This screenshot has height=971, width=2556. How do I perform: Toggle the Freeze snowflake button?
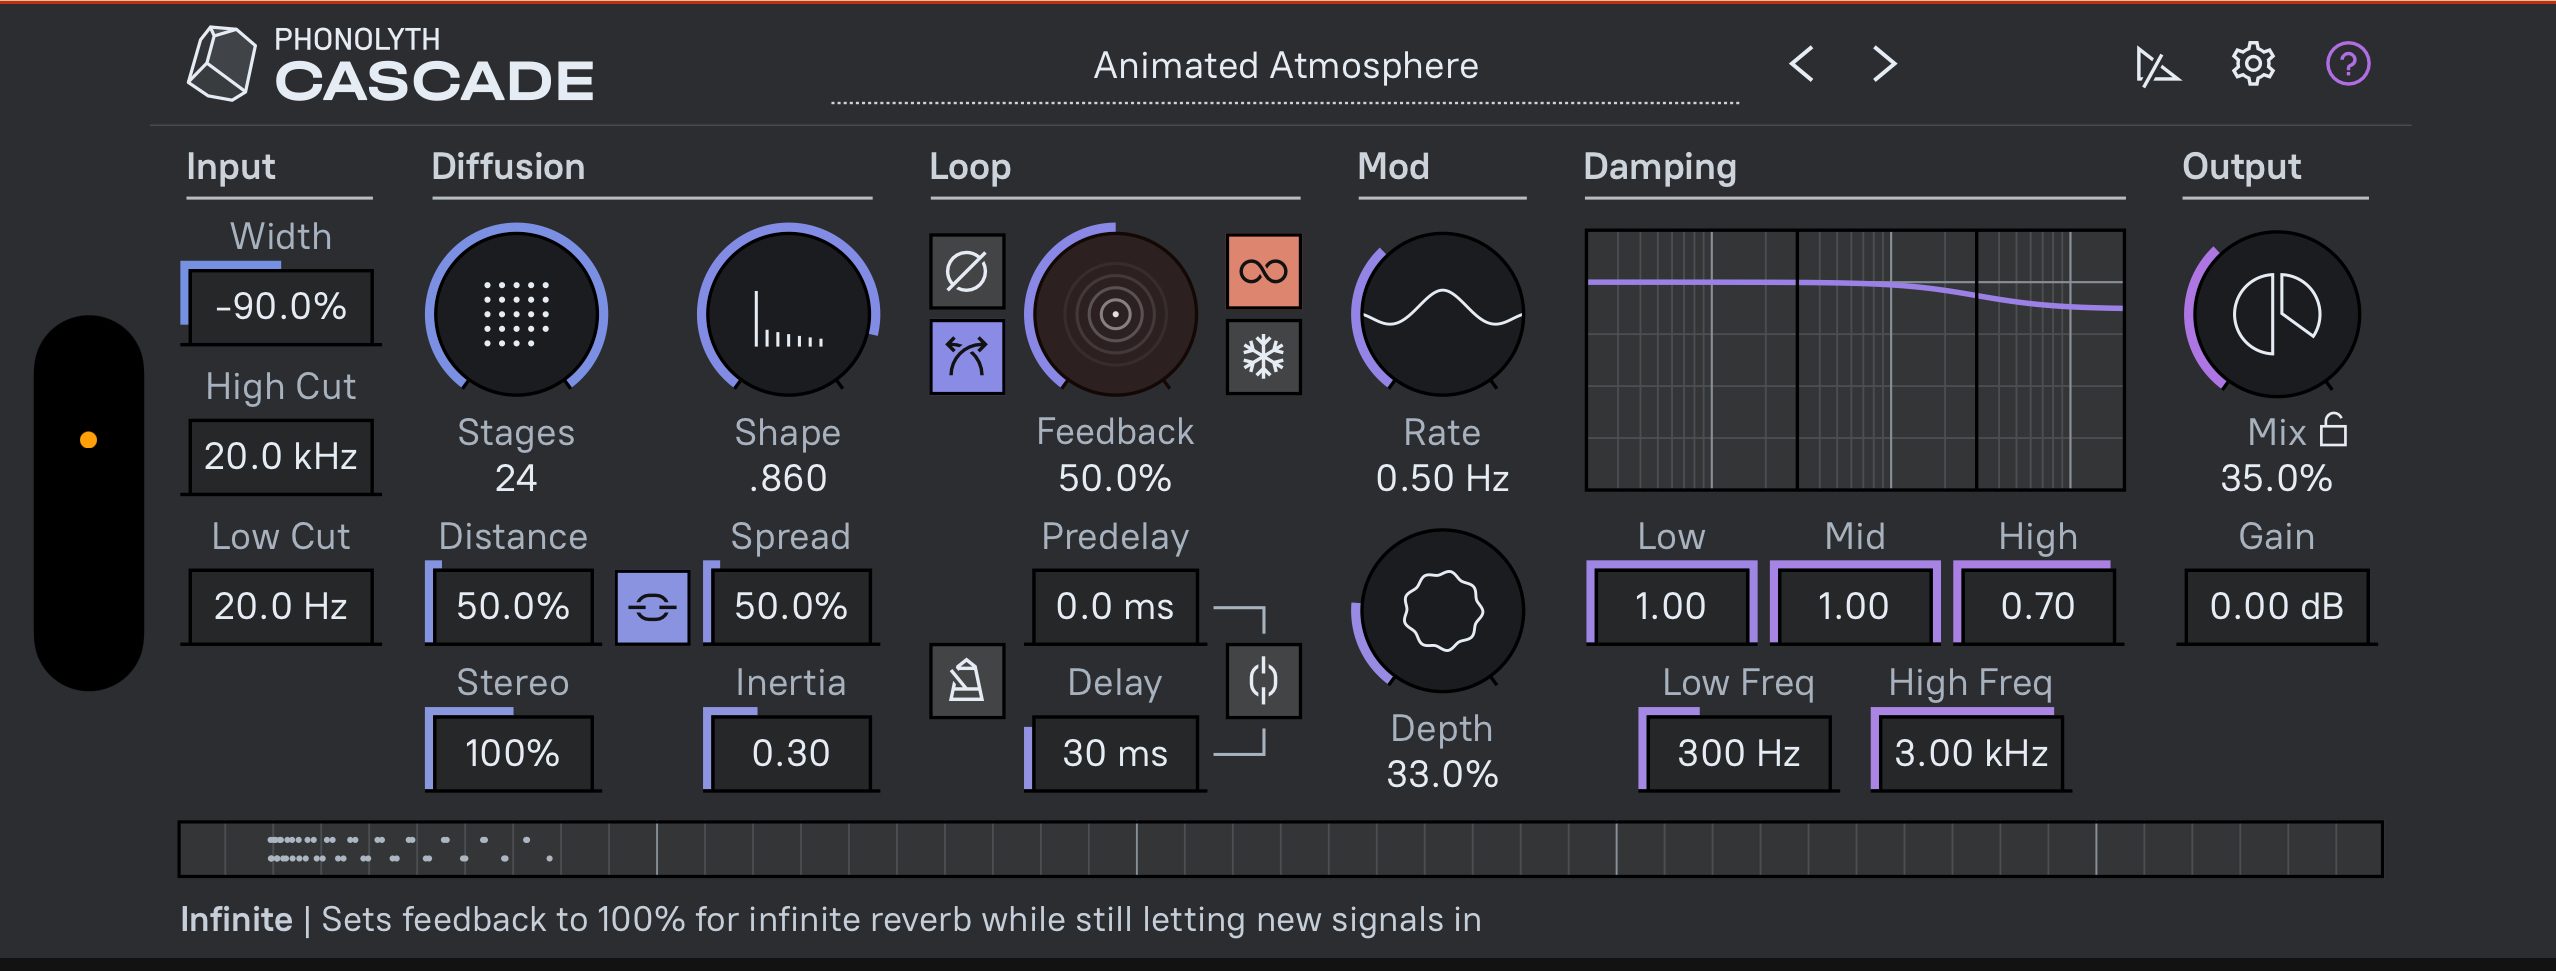(x=1264, y=357)
